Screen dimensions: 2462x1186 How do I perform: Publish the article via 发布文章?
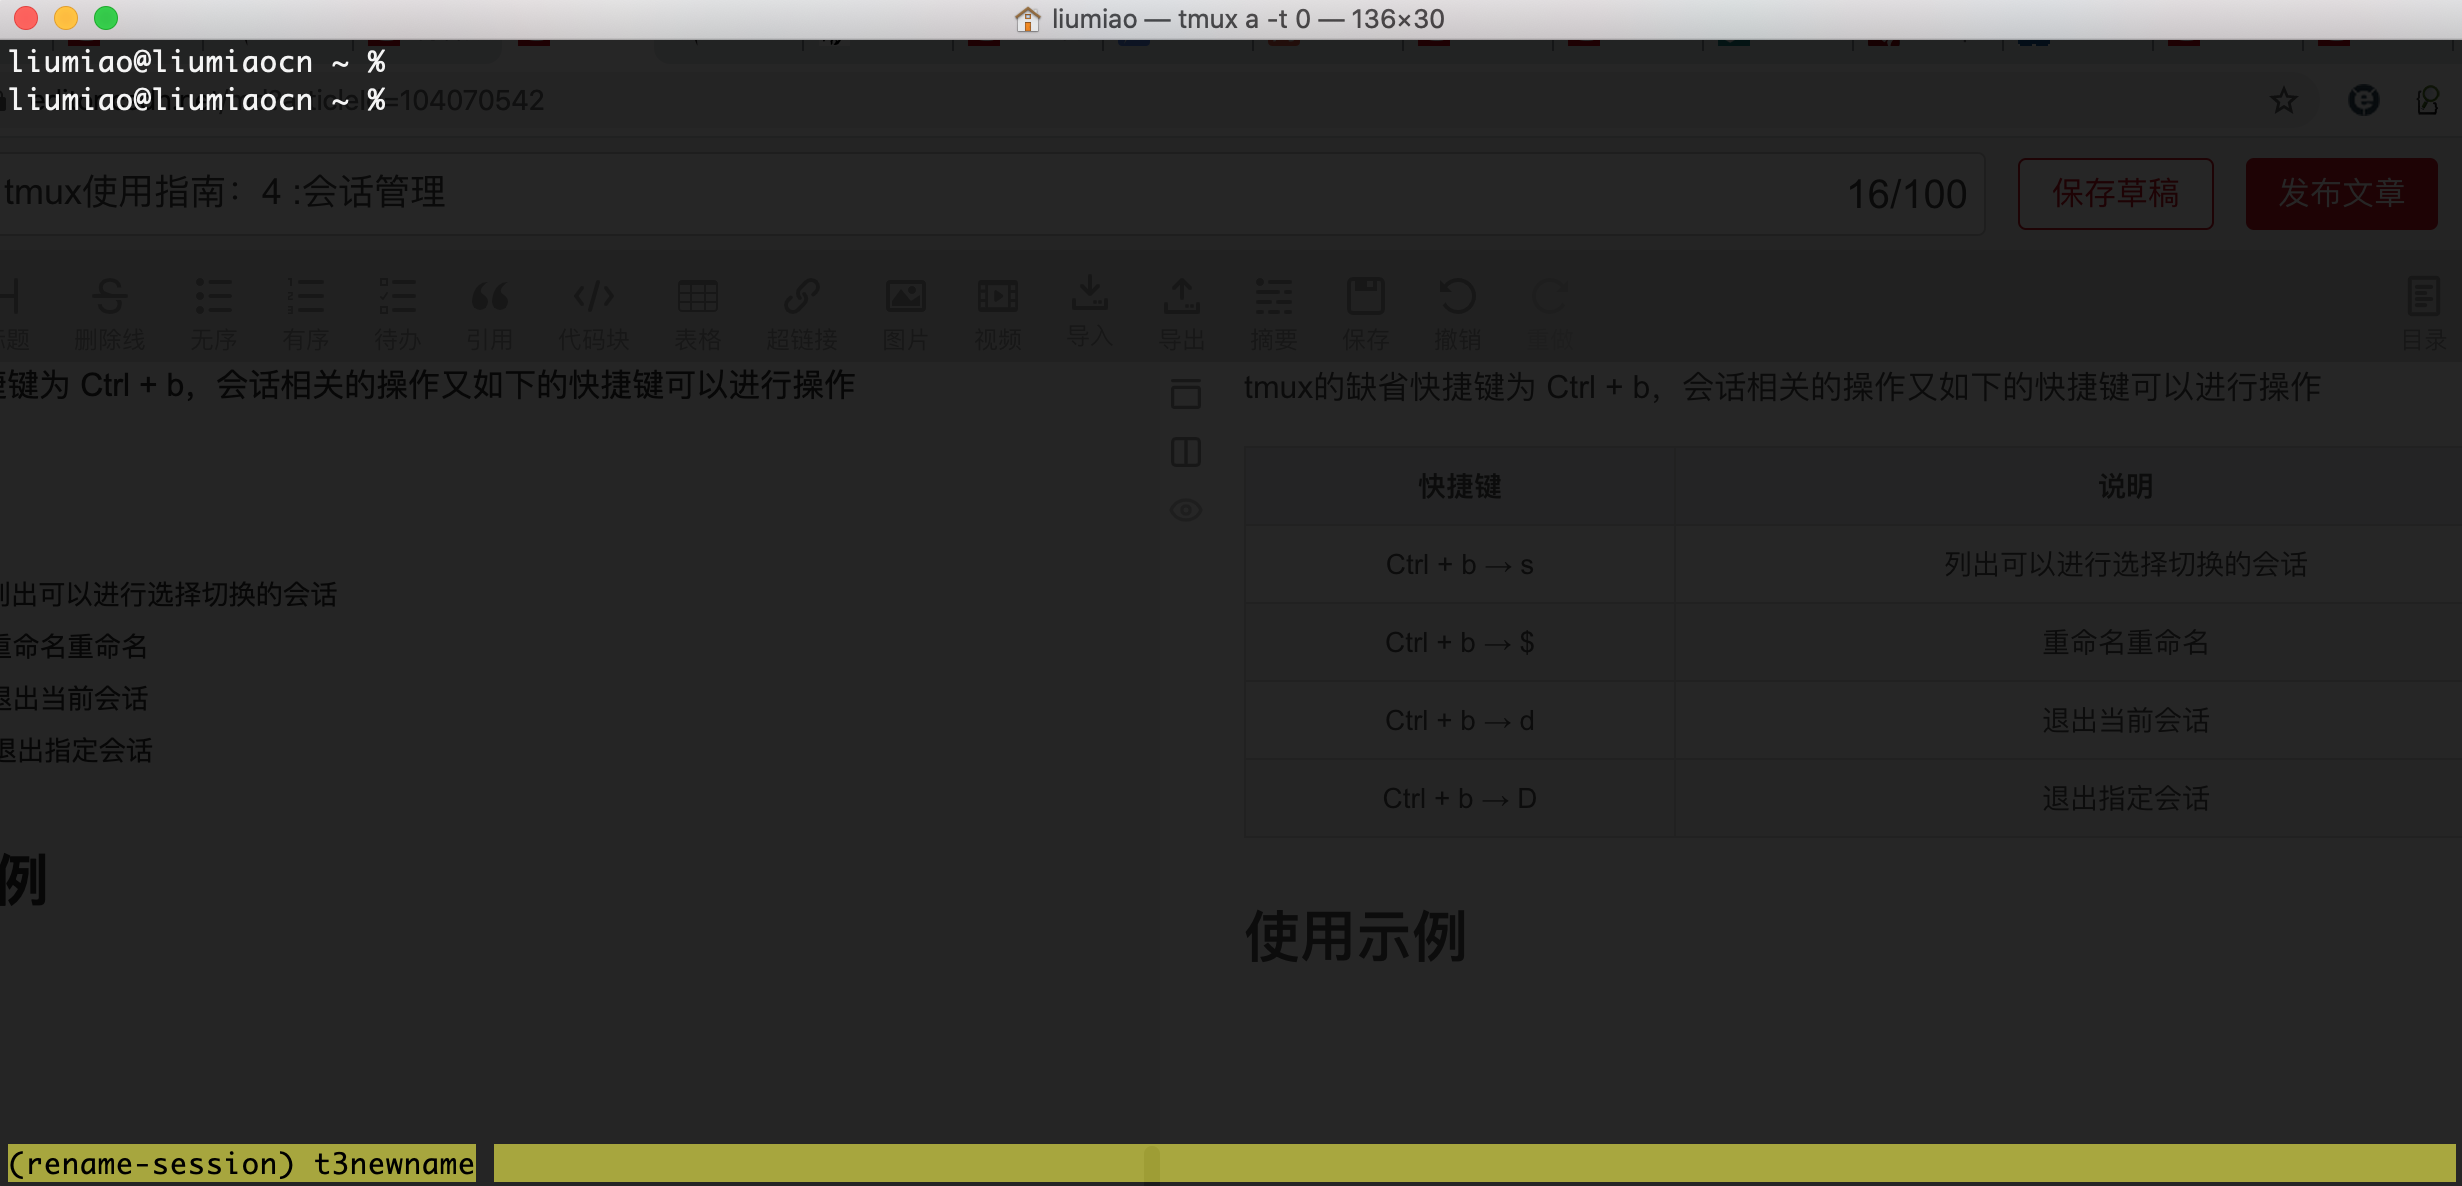pyautogui.click(x=2341, y=193)
